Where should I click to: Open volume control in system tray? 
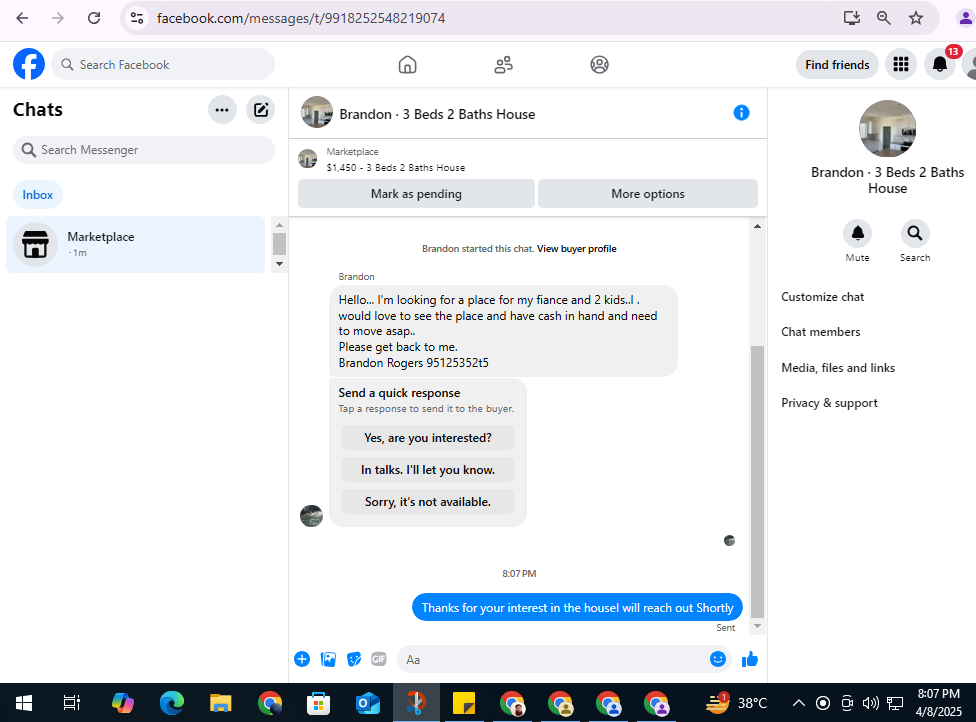(x=870, y=703)
